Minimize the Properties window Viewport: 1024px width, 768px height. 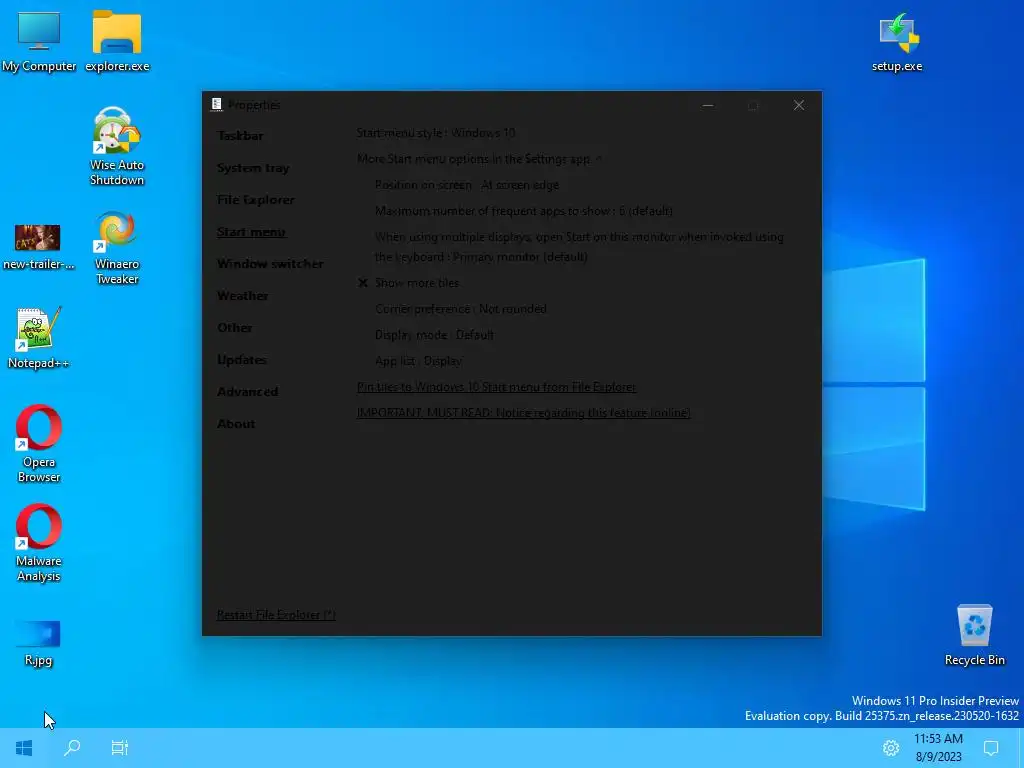point(708,105)
